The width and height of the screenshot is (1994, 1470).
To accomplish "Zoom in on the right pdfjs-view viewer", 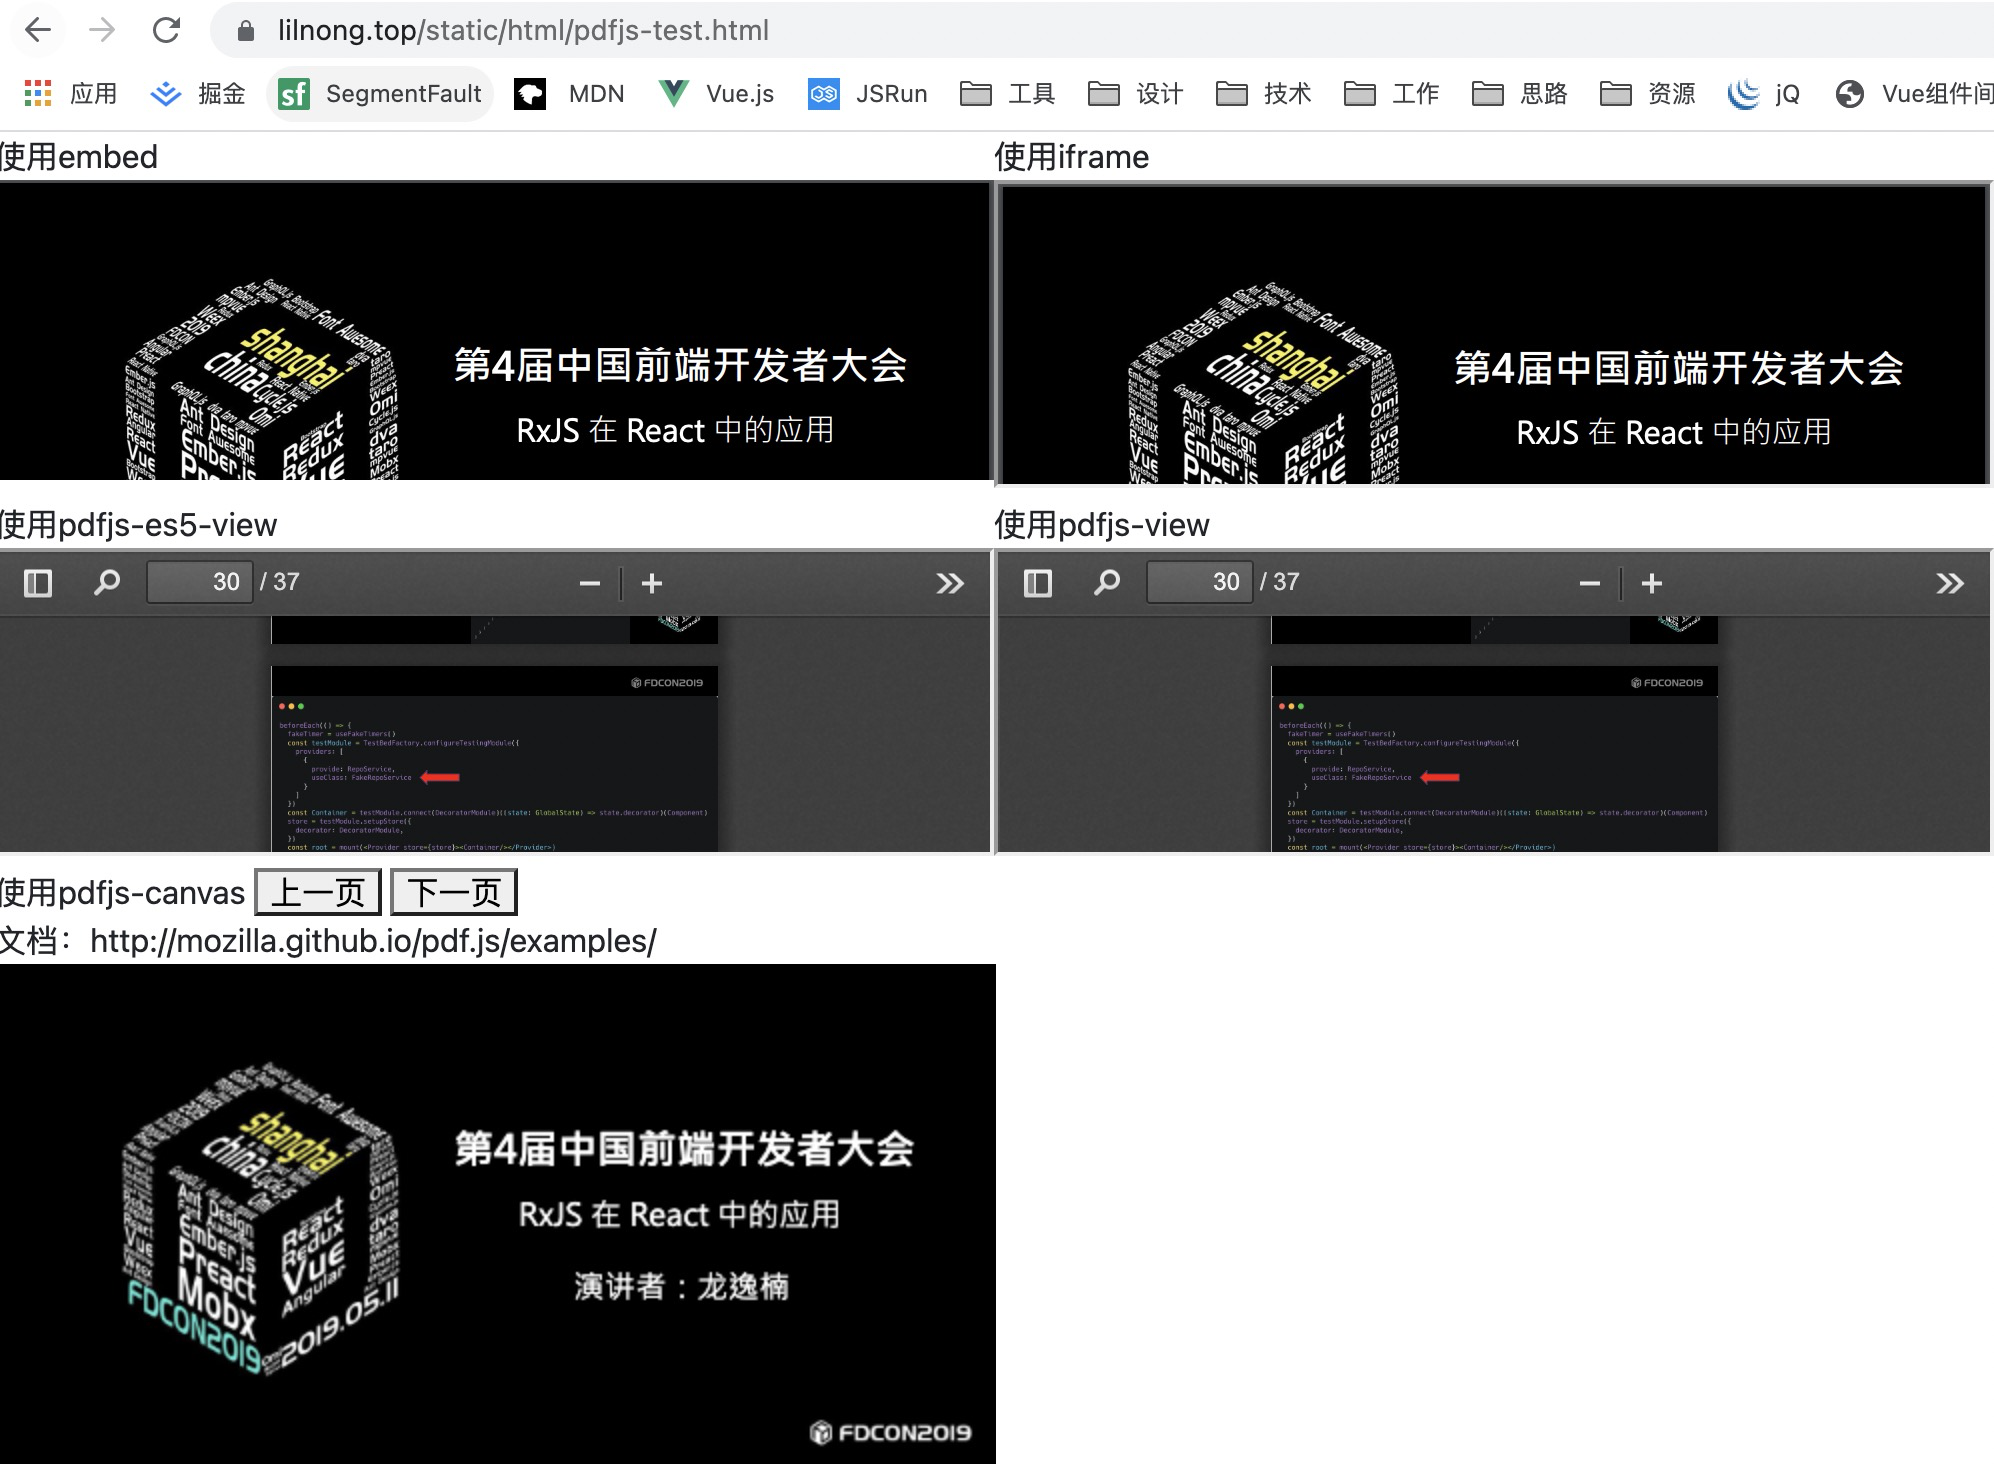I will (1652, 584).
